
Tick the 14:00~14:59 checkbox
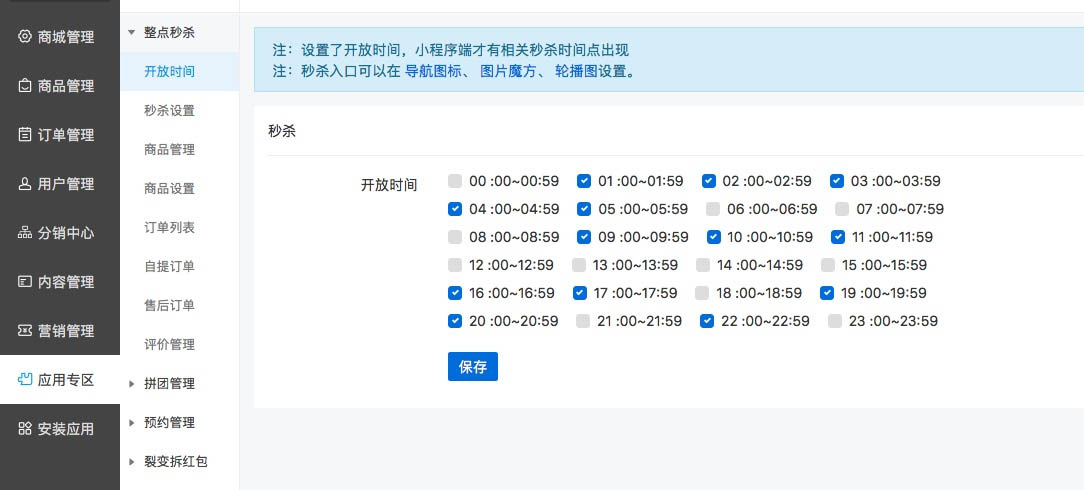[703, 265]
